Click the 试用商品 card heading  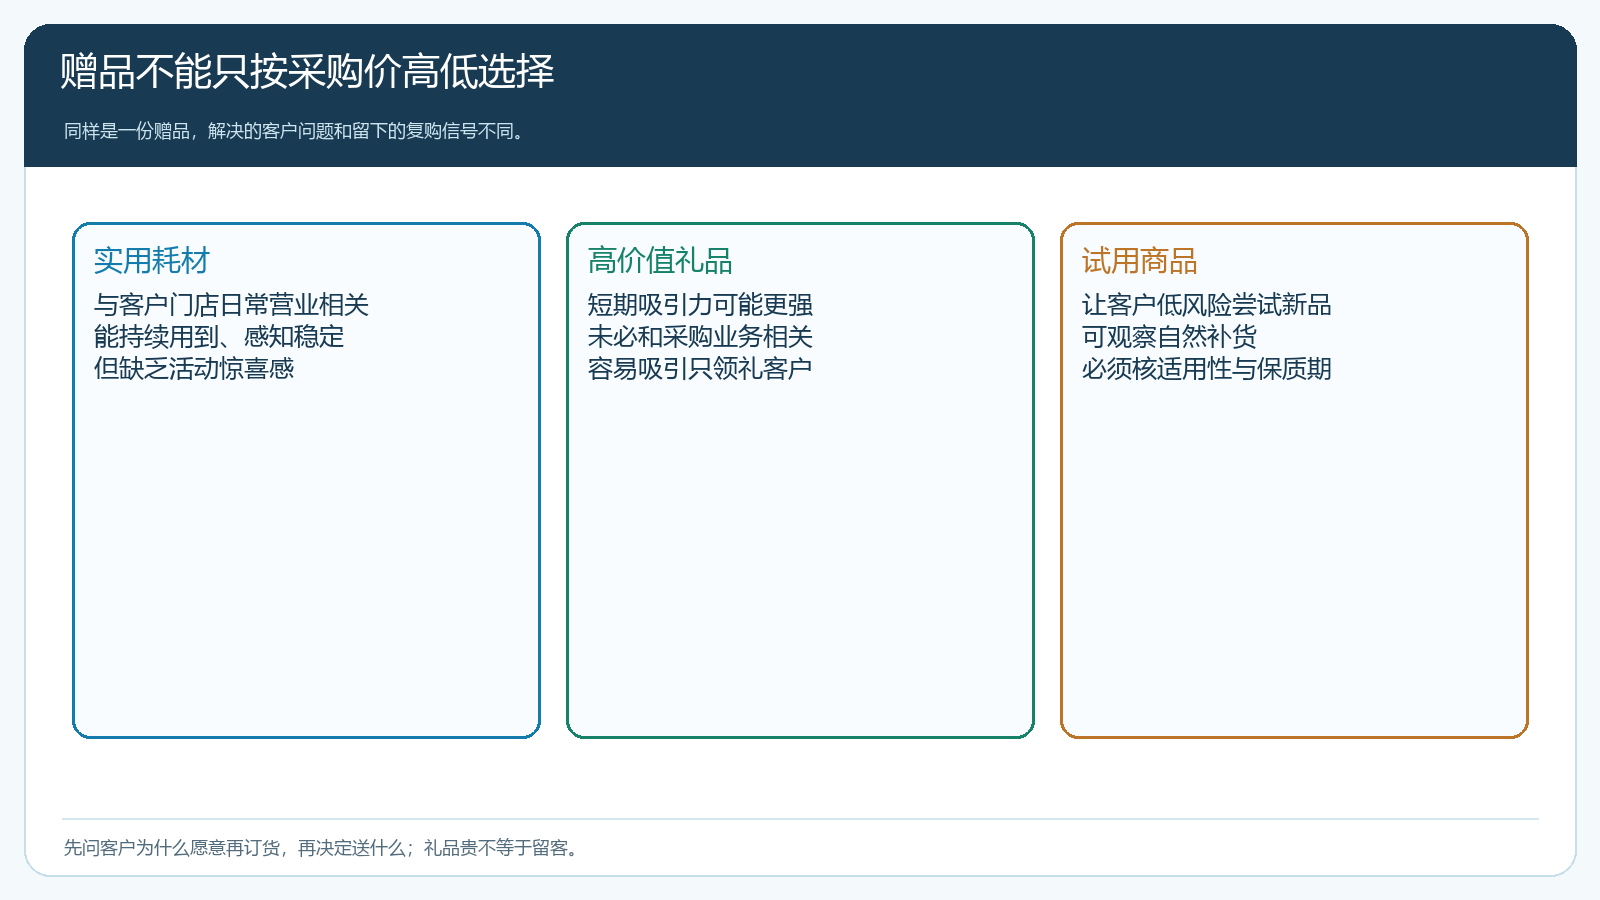[1140, 261]
